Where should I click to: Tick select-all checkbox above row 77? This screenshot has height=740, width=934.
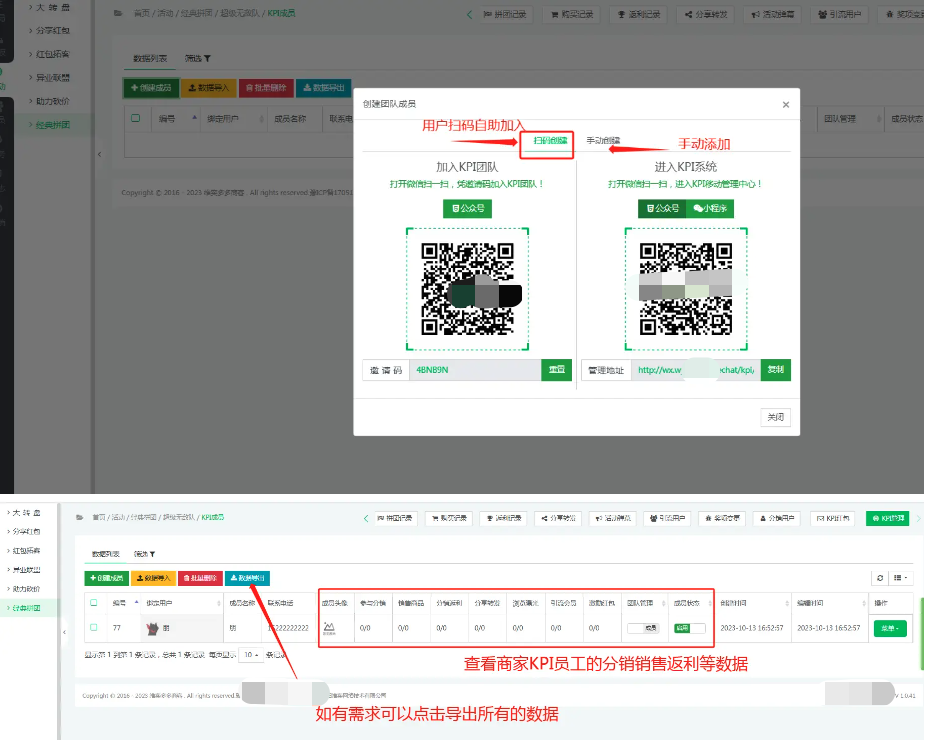tap(94, 602)
